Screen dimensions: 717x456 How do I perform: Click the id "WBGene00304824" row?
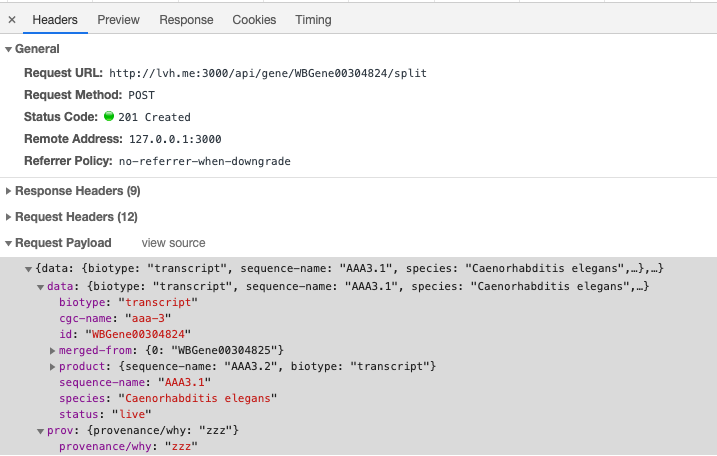tap(125, 334)
